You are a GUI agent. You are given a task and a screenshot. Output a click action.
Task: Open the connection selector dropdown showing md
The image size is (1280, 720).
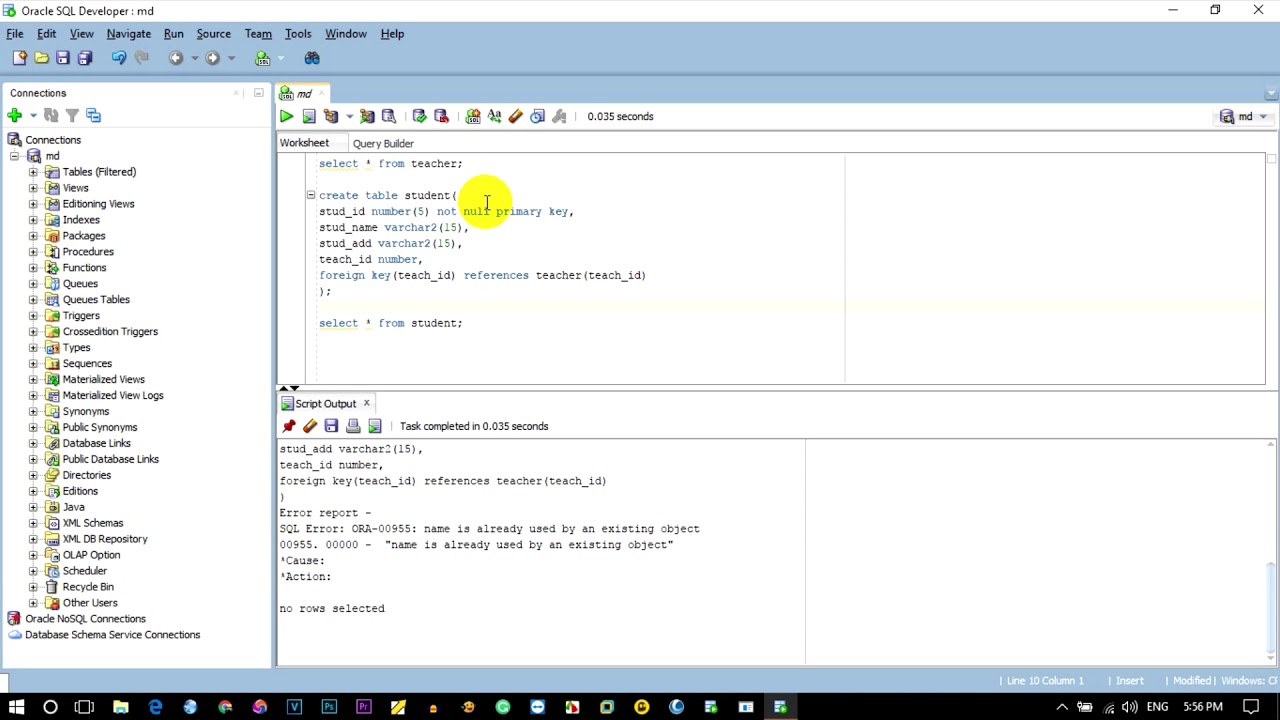coord(1244,117)
